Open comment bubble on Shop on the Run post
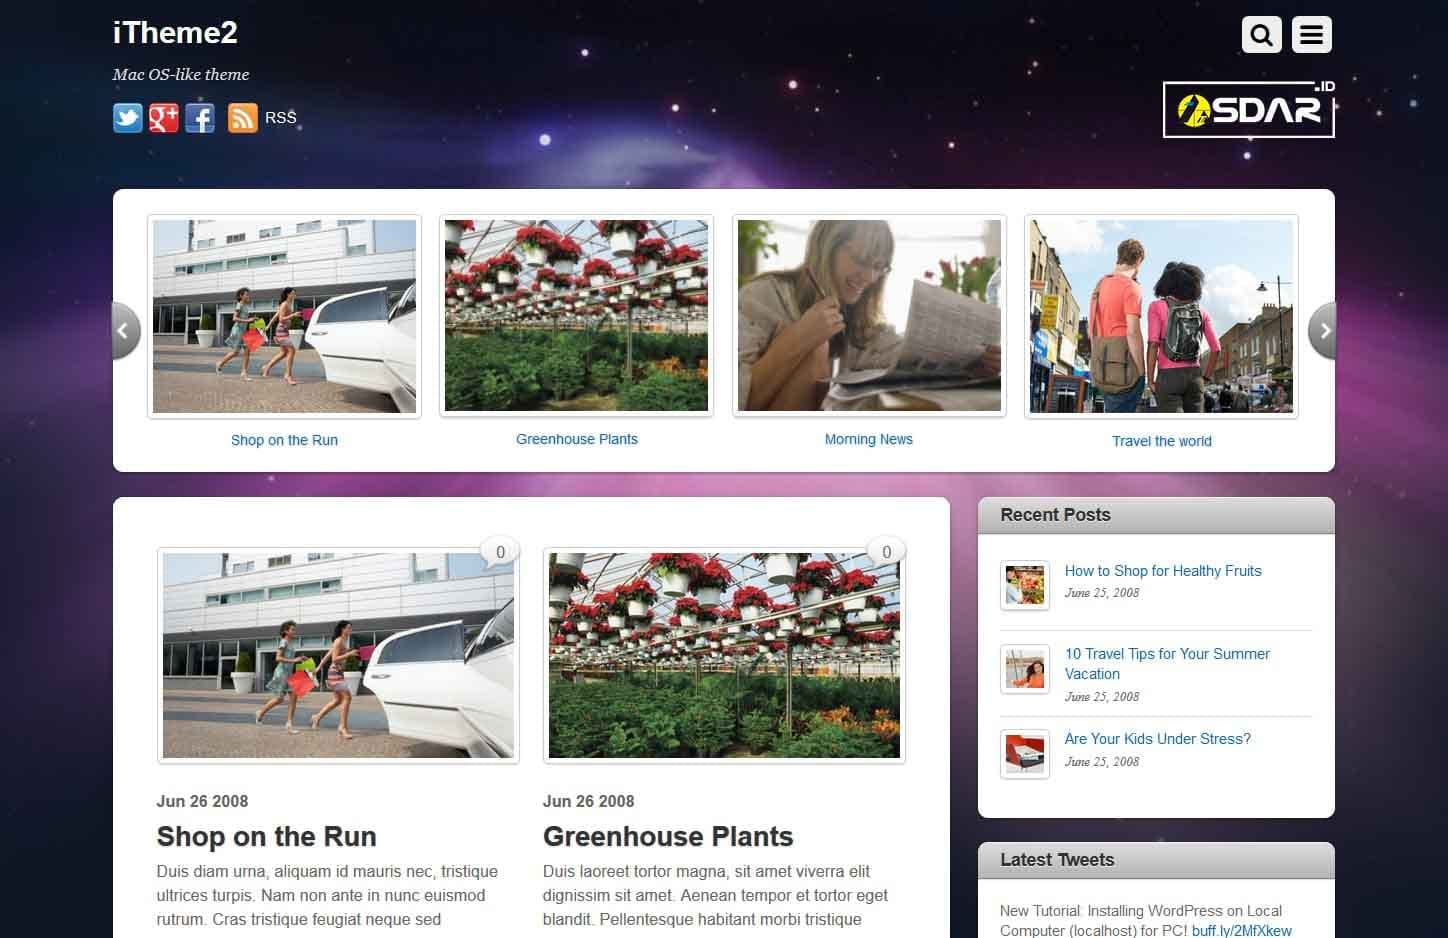1448x938 pixels. (500, 552)
